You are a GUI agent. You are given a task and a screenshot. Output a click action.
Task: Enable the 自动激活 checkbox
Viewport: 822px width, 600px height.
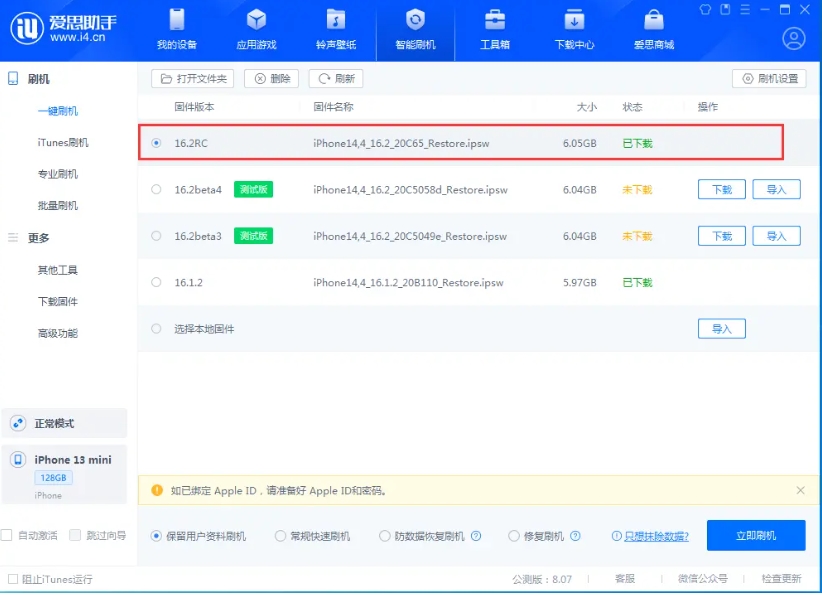[x=8, y=535]
